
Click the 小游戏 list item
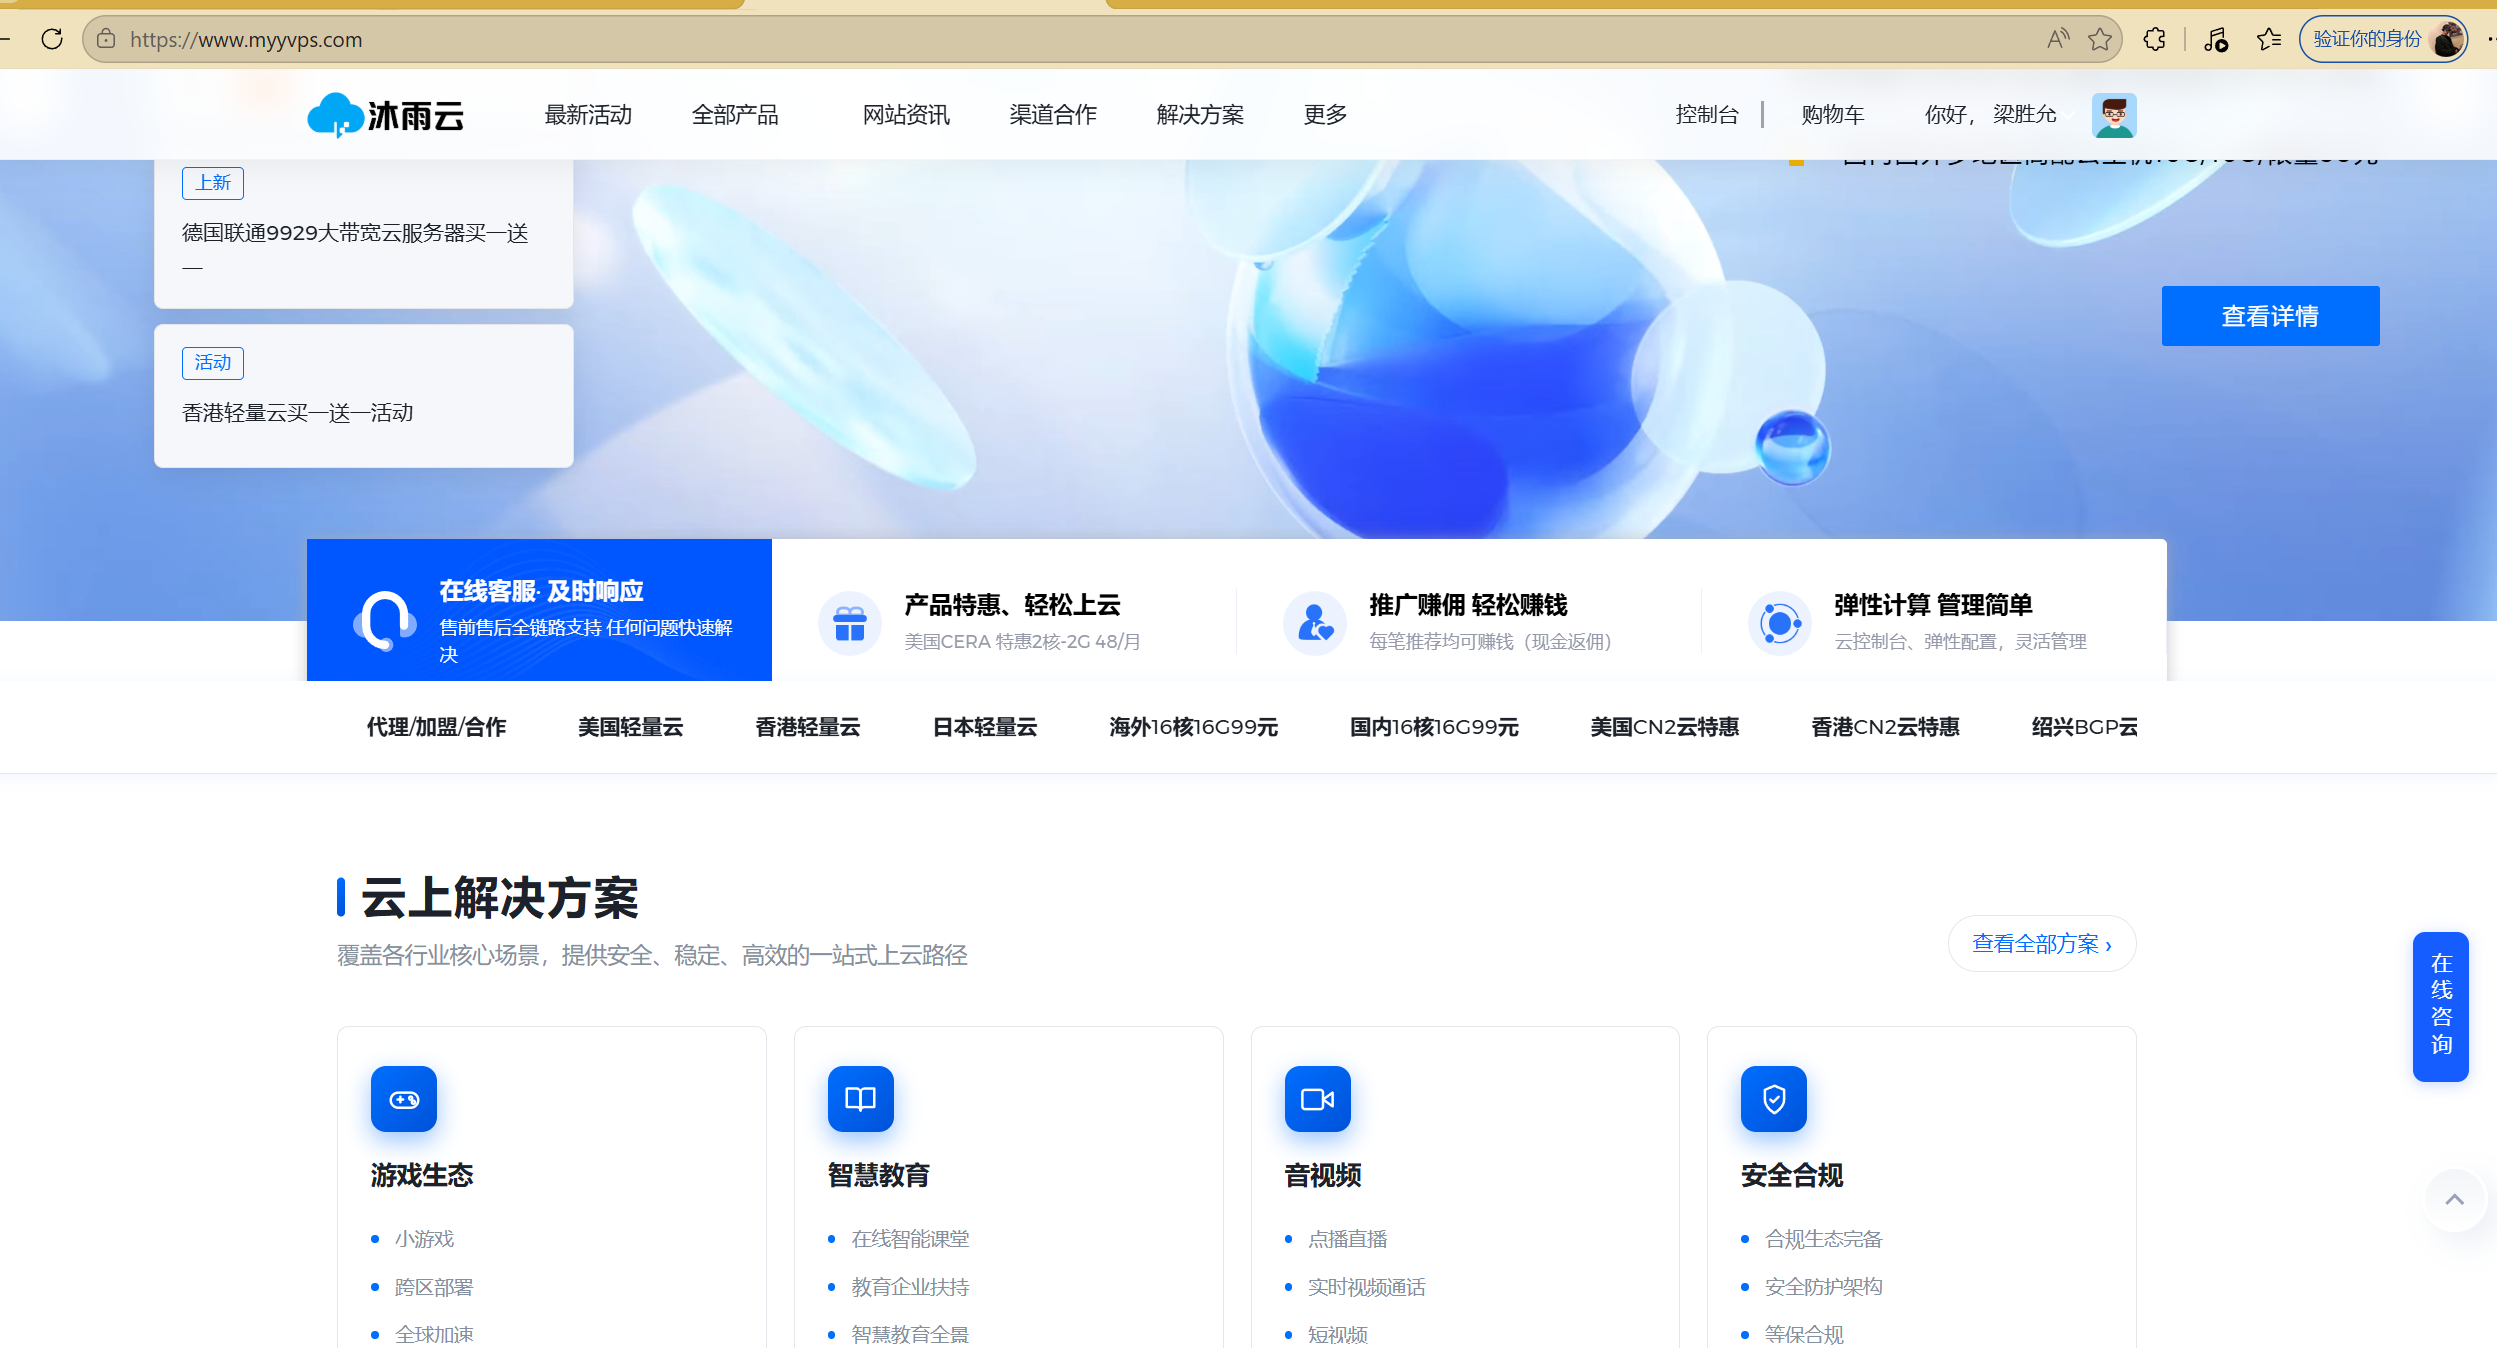pos(424,1239)
